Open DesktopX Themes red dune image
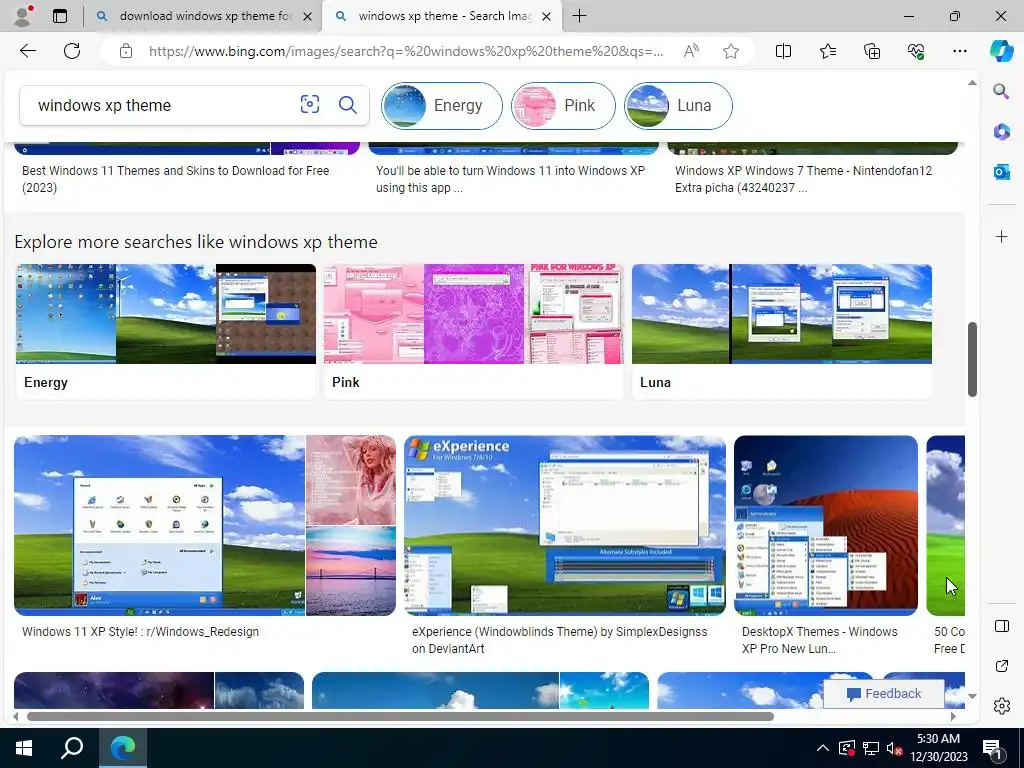 [825, 525]
